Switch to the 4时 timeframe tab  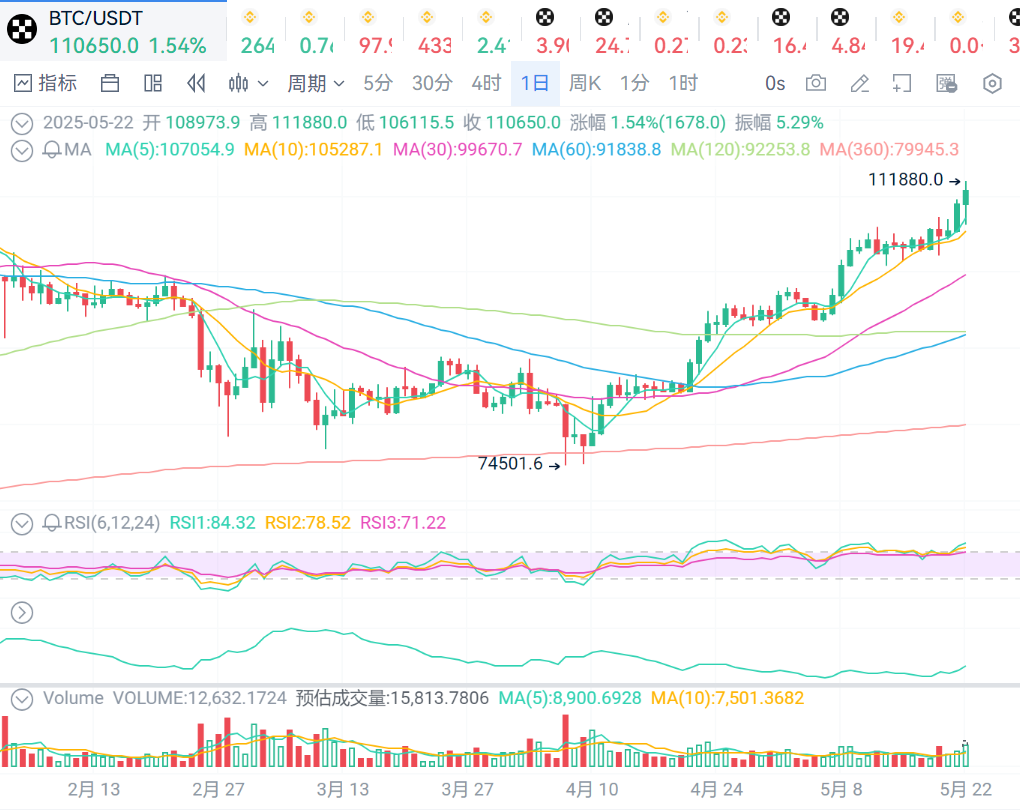(x=487, y=83)
